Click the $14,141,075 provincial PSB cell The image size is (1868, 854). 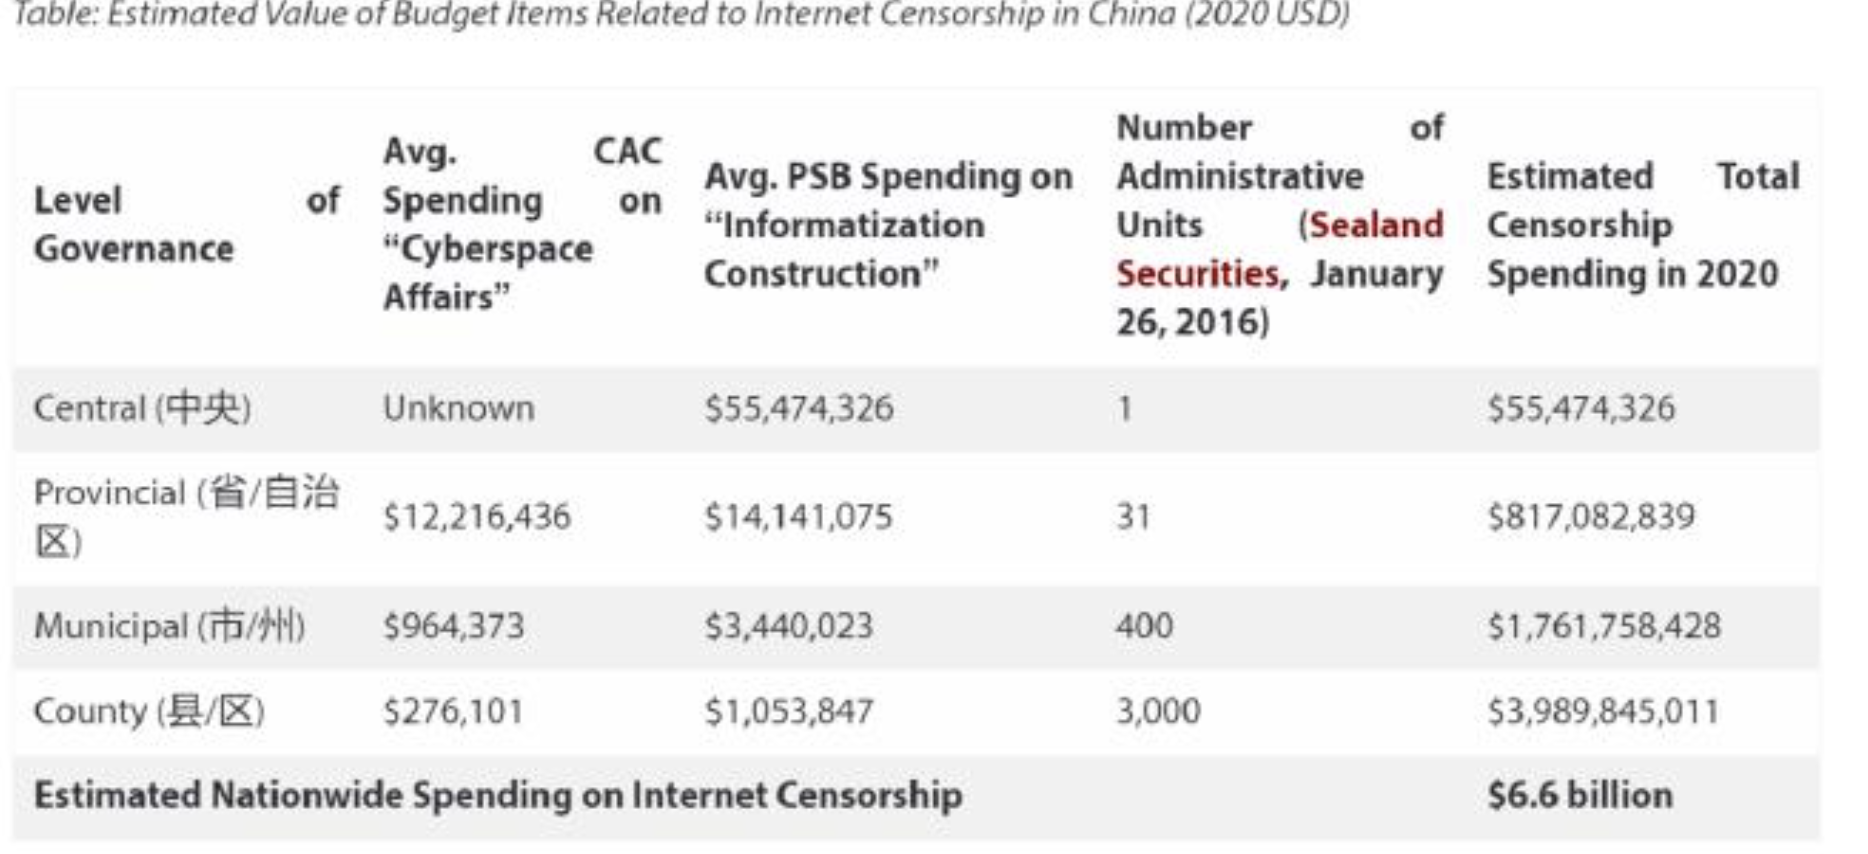(798, 517)
